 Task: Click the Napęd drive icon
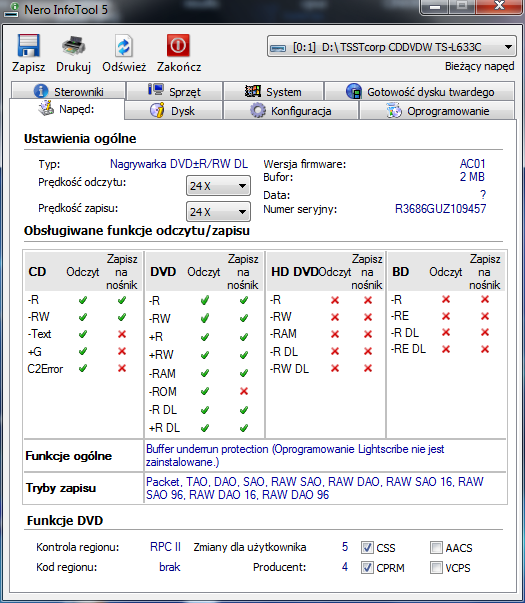click(x=46, y=108)
